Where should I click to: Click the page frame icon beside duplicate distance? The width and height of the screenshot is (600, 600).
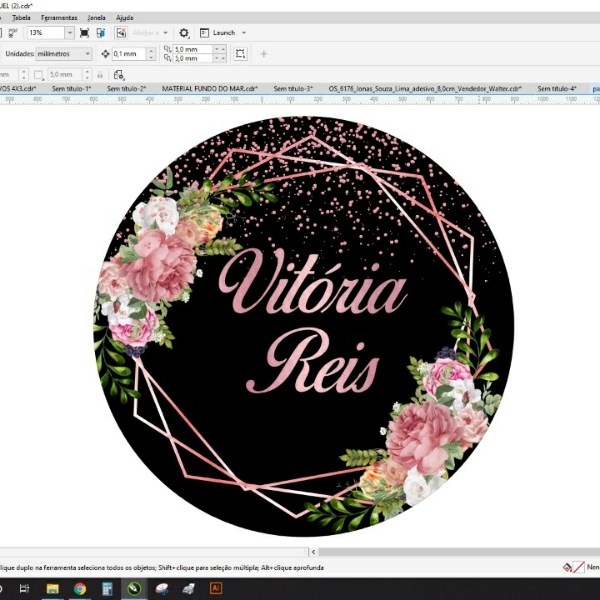[x=240, y=53]
